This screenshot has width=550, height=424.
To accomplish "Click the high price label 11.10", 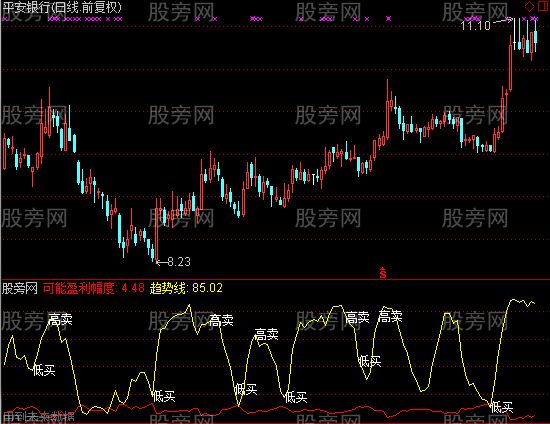I will (x=475, y=25).
